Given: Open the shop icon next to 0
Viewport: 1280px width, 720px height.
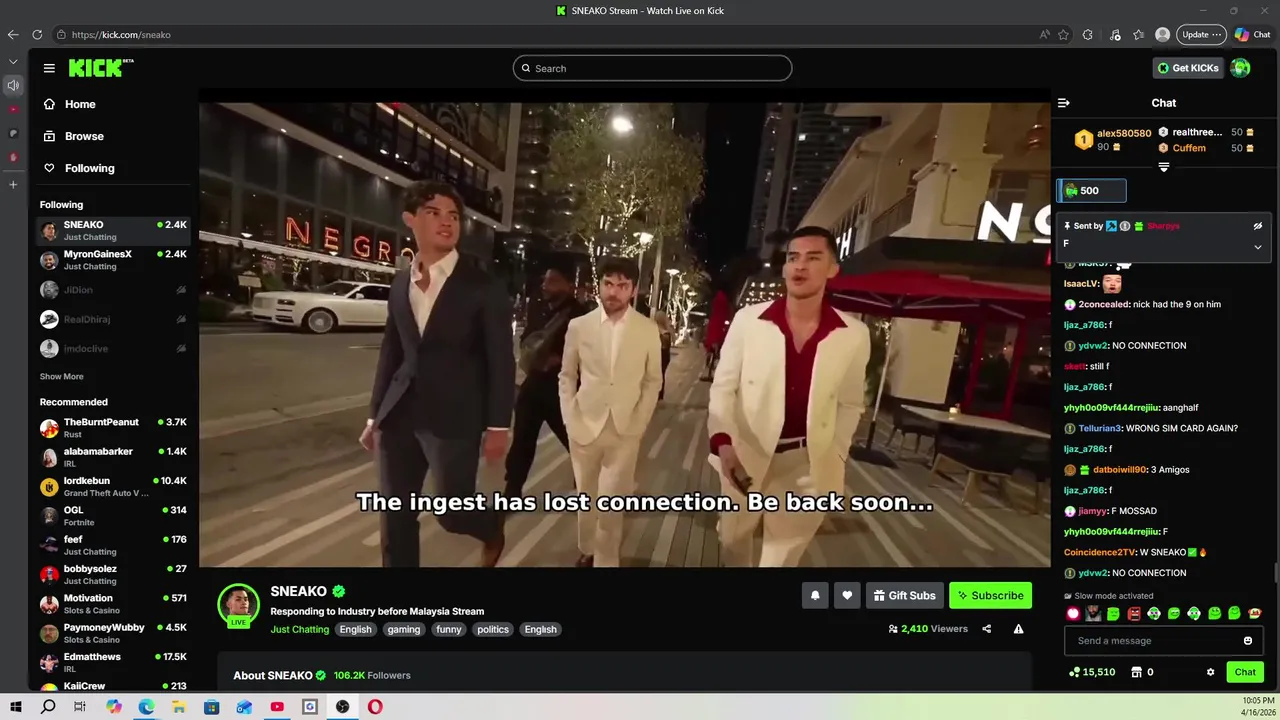Looking at the screenshot, I should pos(1136,672).
